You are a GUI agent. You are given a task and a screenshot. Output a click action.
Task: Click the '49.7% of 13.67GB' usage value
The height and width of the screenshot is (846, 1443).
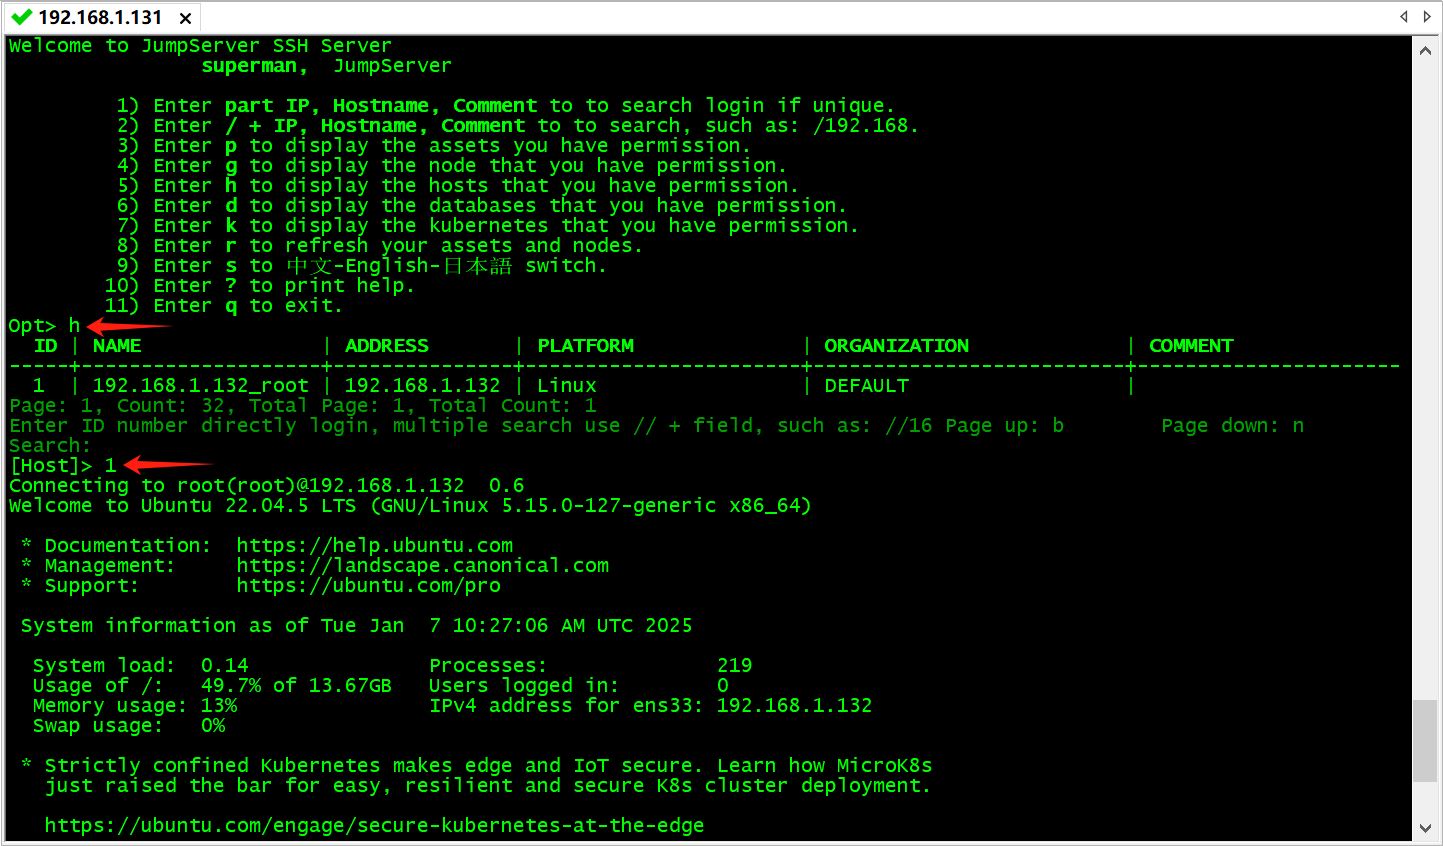(x=296, y=685)
